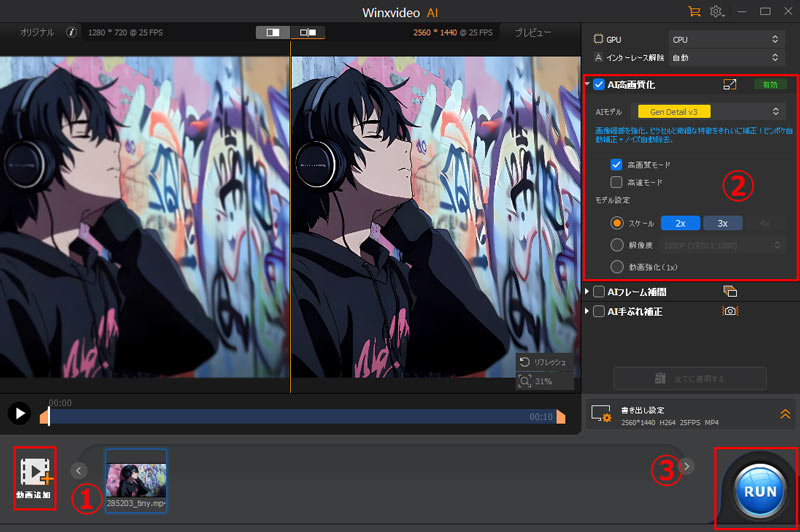Enable the 高速モード checkbox
This screenshot has width=800, height=532.
pyautogui.click(x=616, y=182)
